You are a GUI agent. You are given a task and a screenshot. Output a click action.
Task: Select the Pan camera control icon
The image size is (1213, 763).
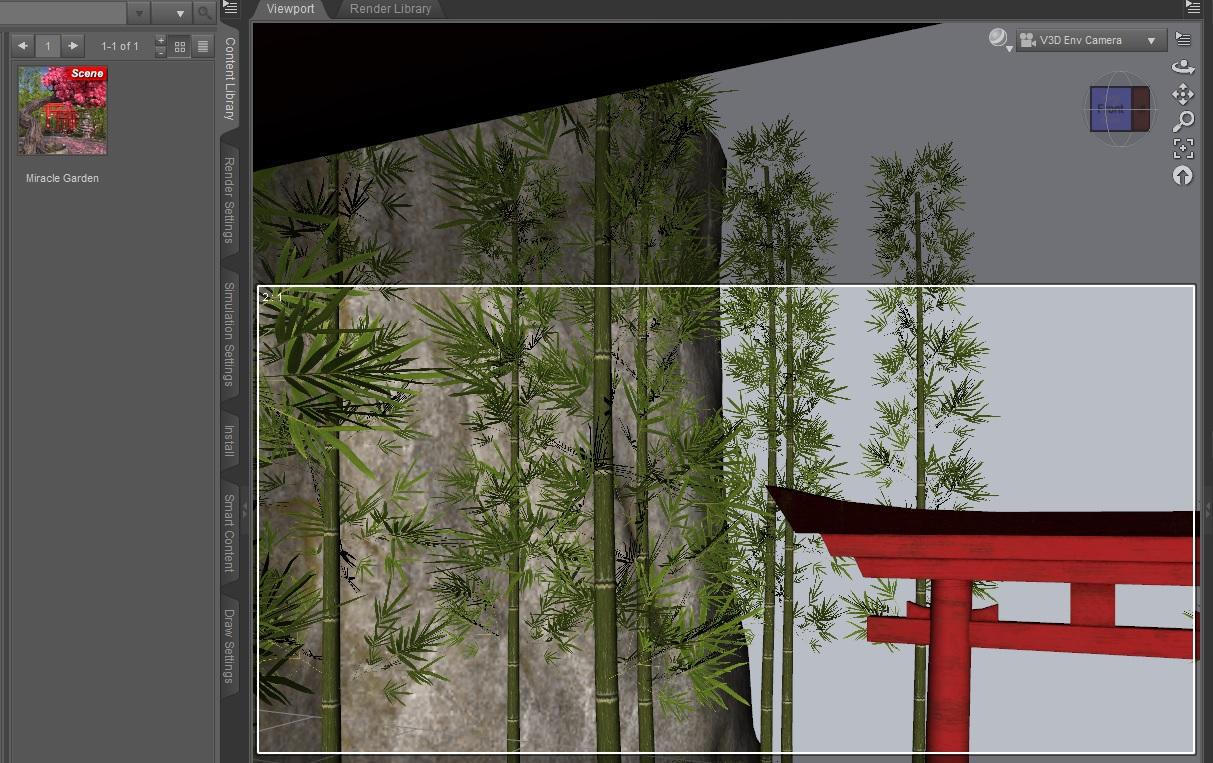1183,94
